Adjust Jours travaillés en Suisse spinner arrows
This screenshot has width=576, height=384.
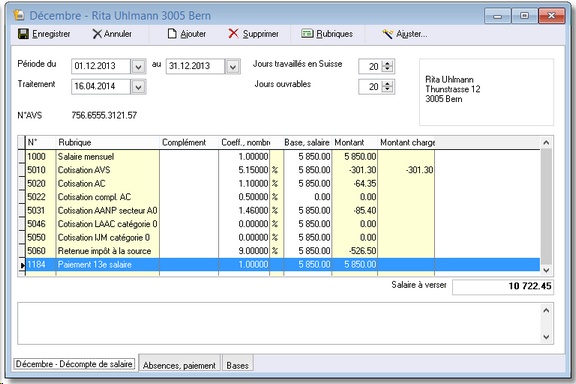[x=388, y=67]
